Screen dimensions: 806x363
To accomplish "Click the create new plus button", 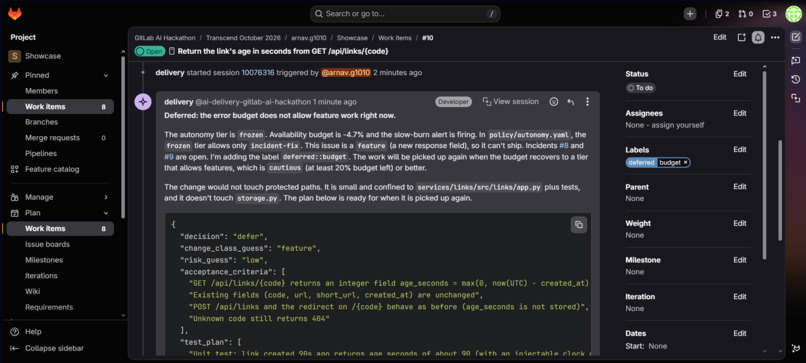I will pyautogui.click(x=690, y=14).
